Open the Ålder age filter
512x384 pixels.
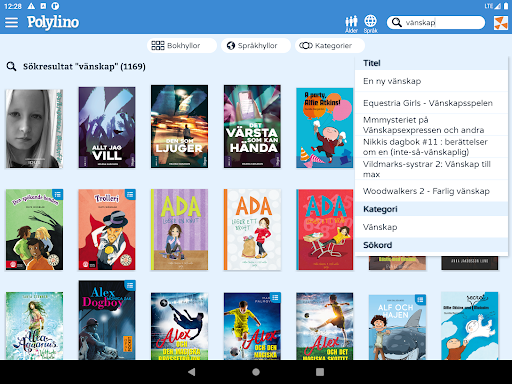click(351, 24)
